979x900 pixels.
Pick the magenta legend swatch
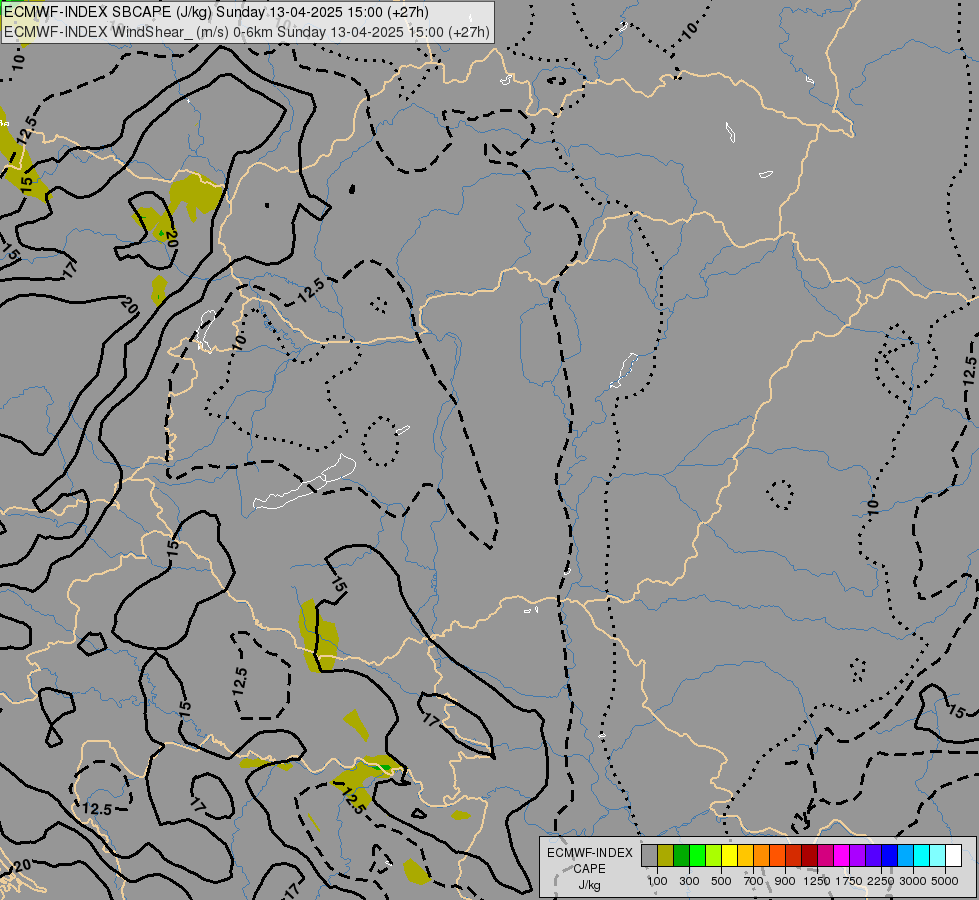(x=842, y=855)
